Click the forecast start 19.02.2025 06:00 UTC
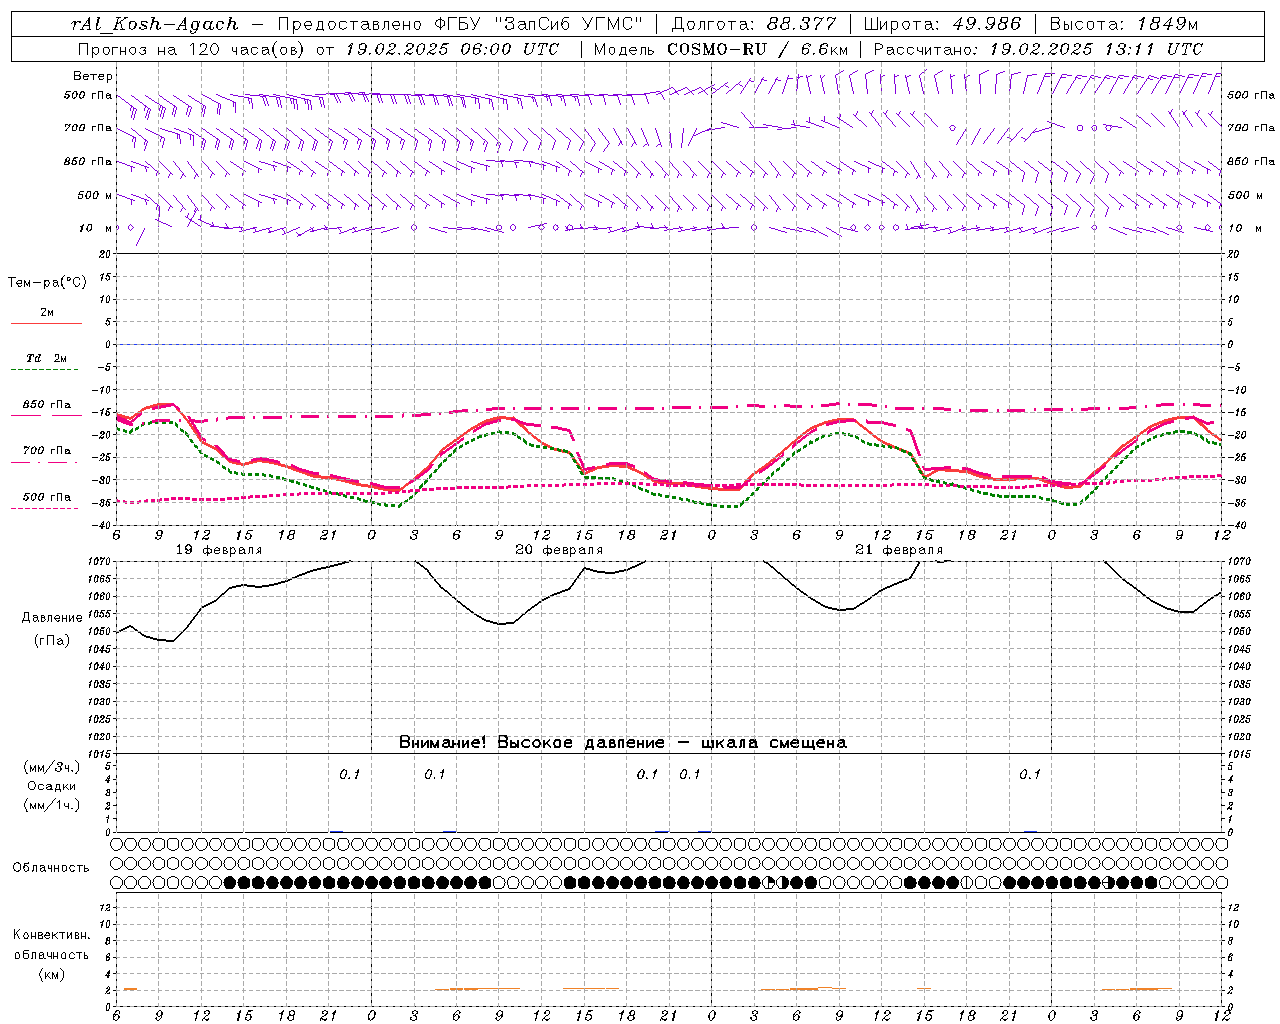The height and width of the screenshot is (1024, 1280). pyautogui.click(x=452, y=48)
